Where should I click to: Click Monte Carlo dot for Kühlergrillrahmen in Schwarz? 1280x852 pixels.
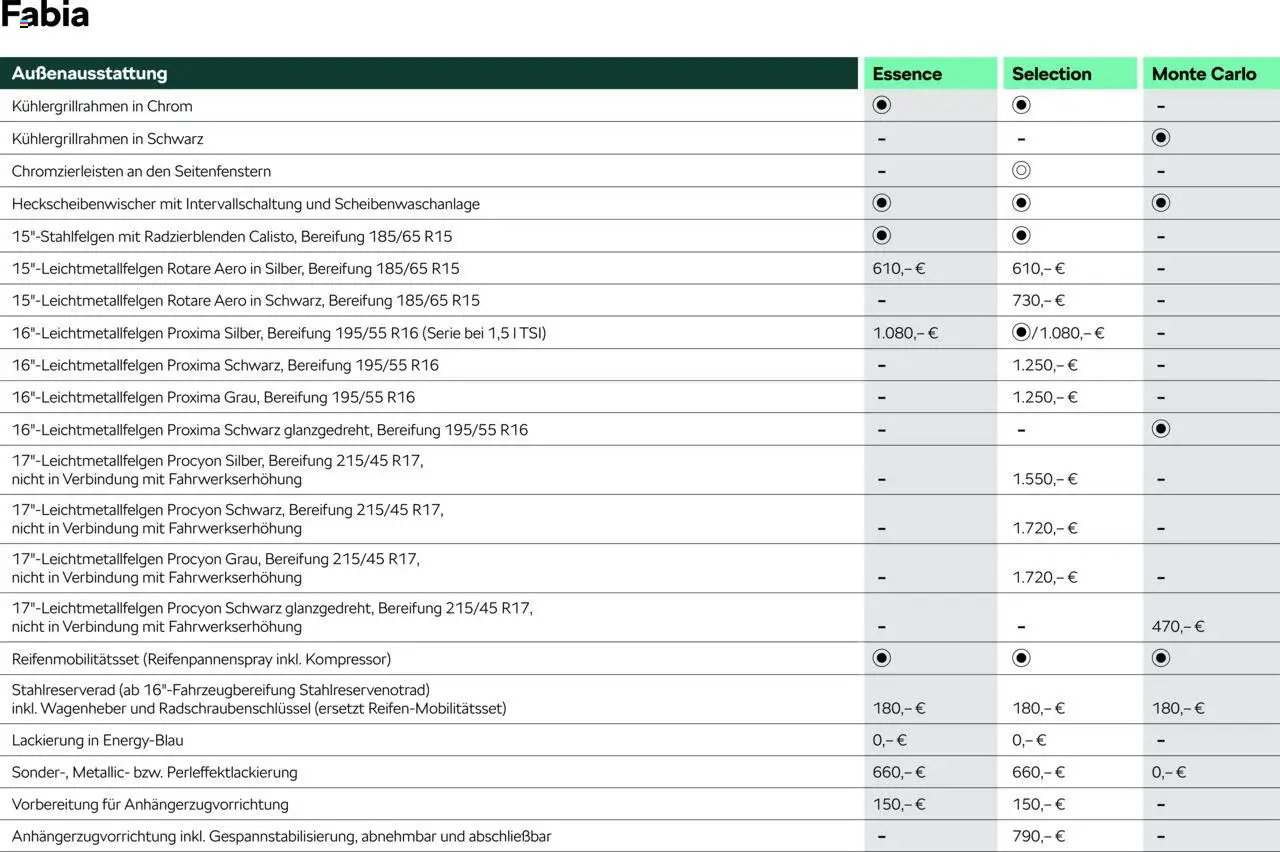1160,138
